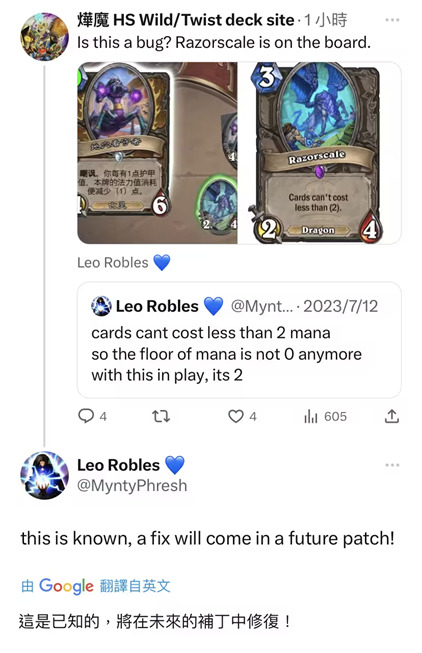Like the tweet with heart icon

coord(236,416)
